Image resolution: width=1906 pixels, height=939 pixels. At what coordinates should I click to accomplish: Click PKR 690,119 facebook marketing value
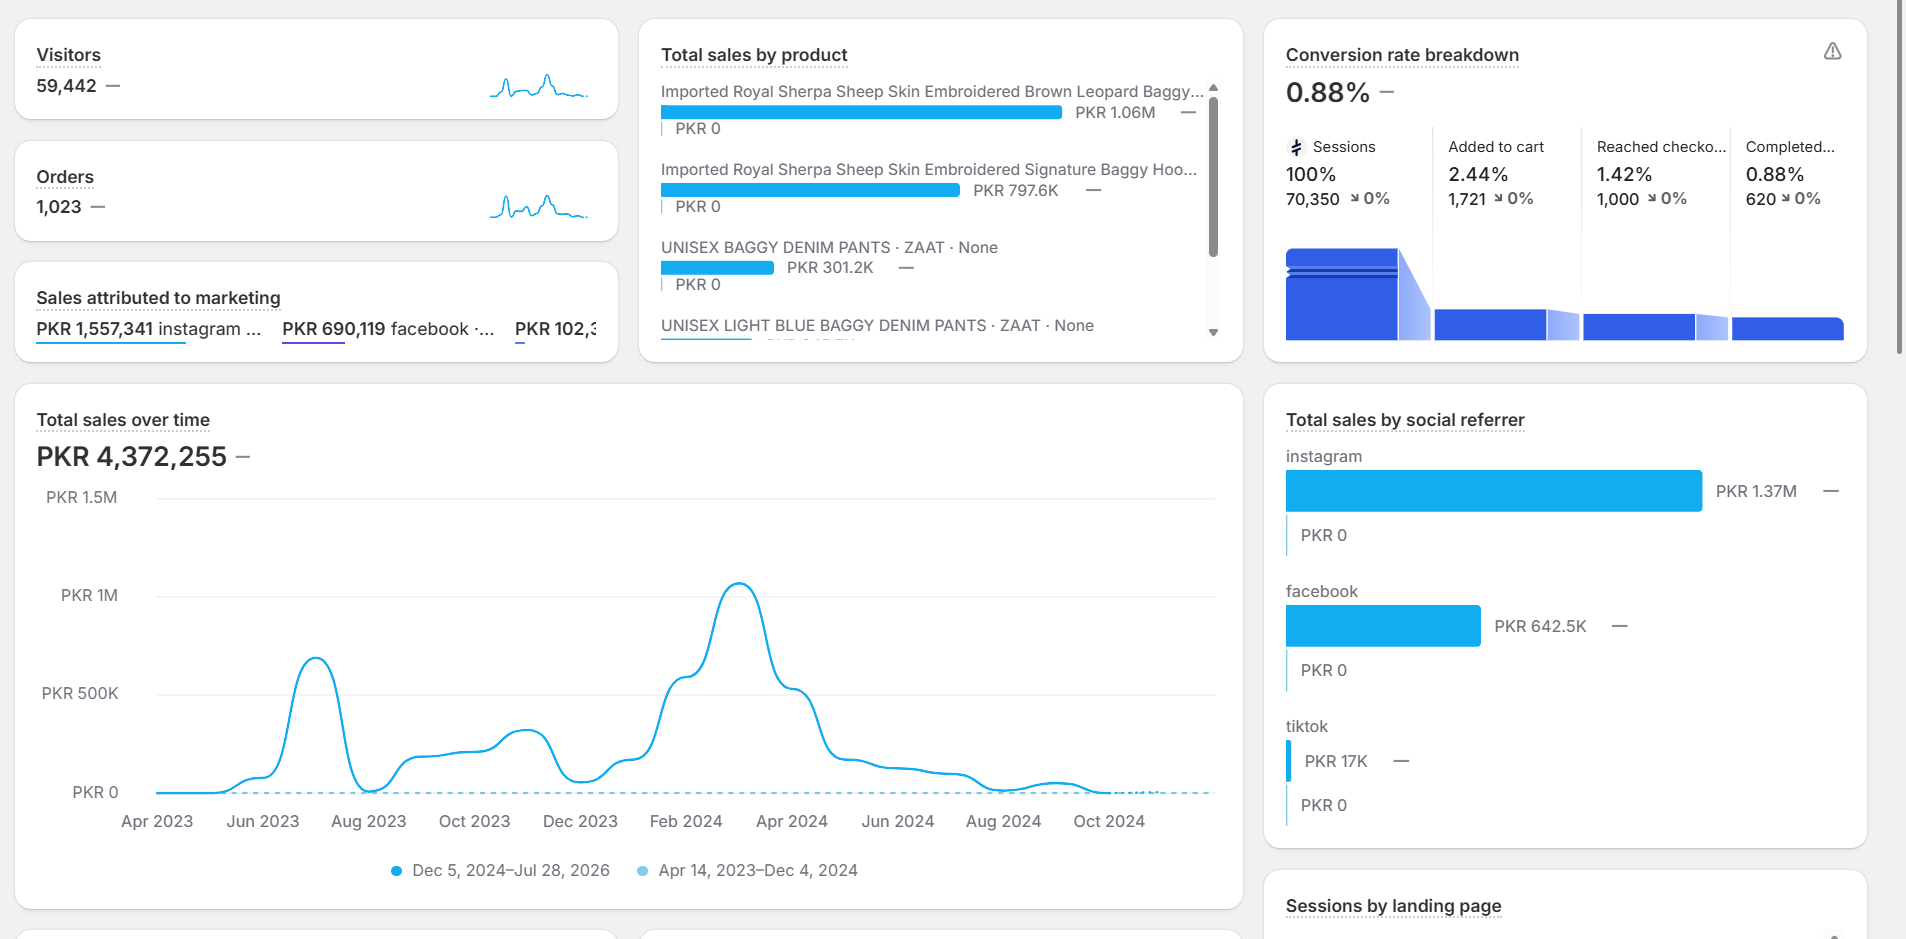click(388, 329)
